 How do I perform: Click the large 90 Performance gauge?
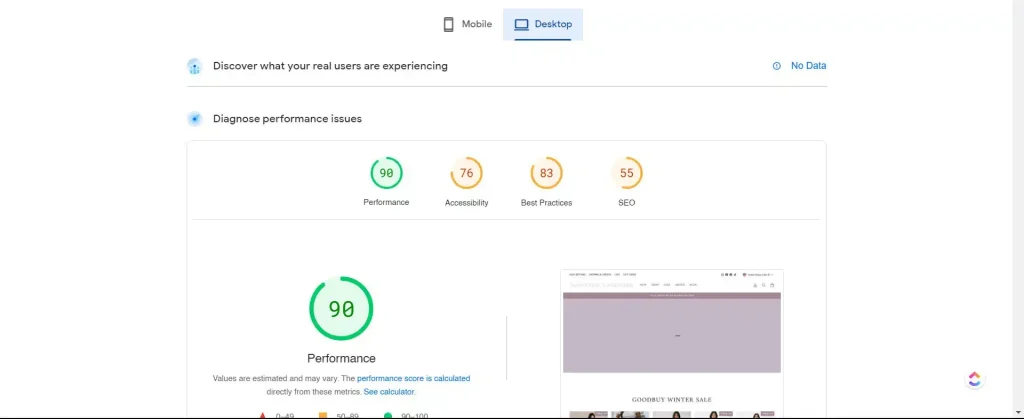coord(341,309)
